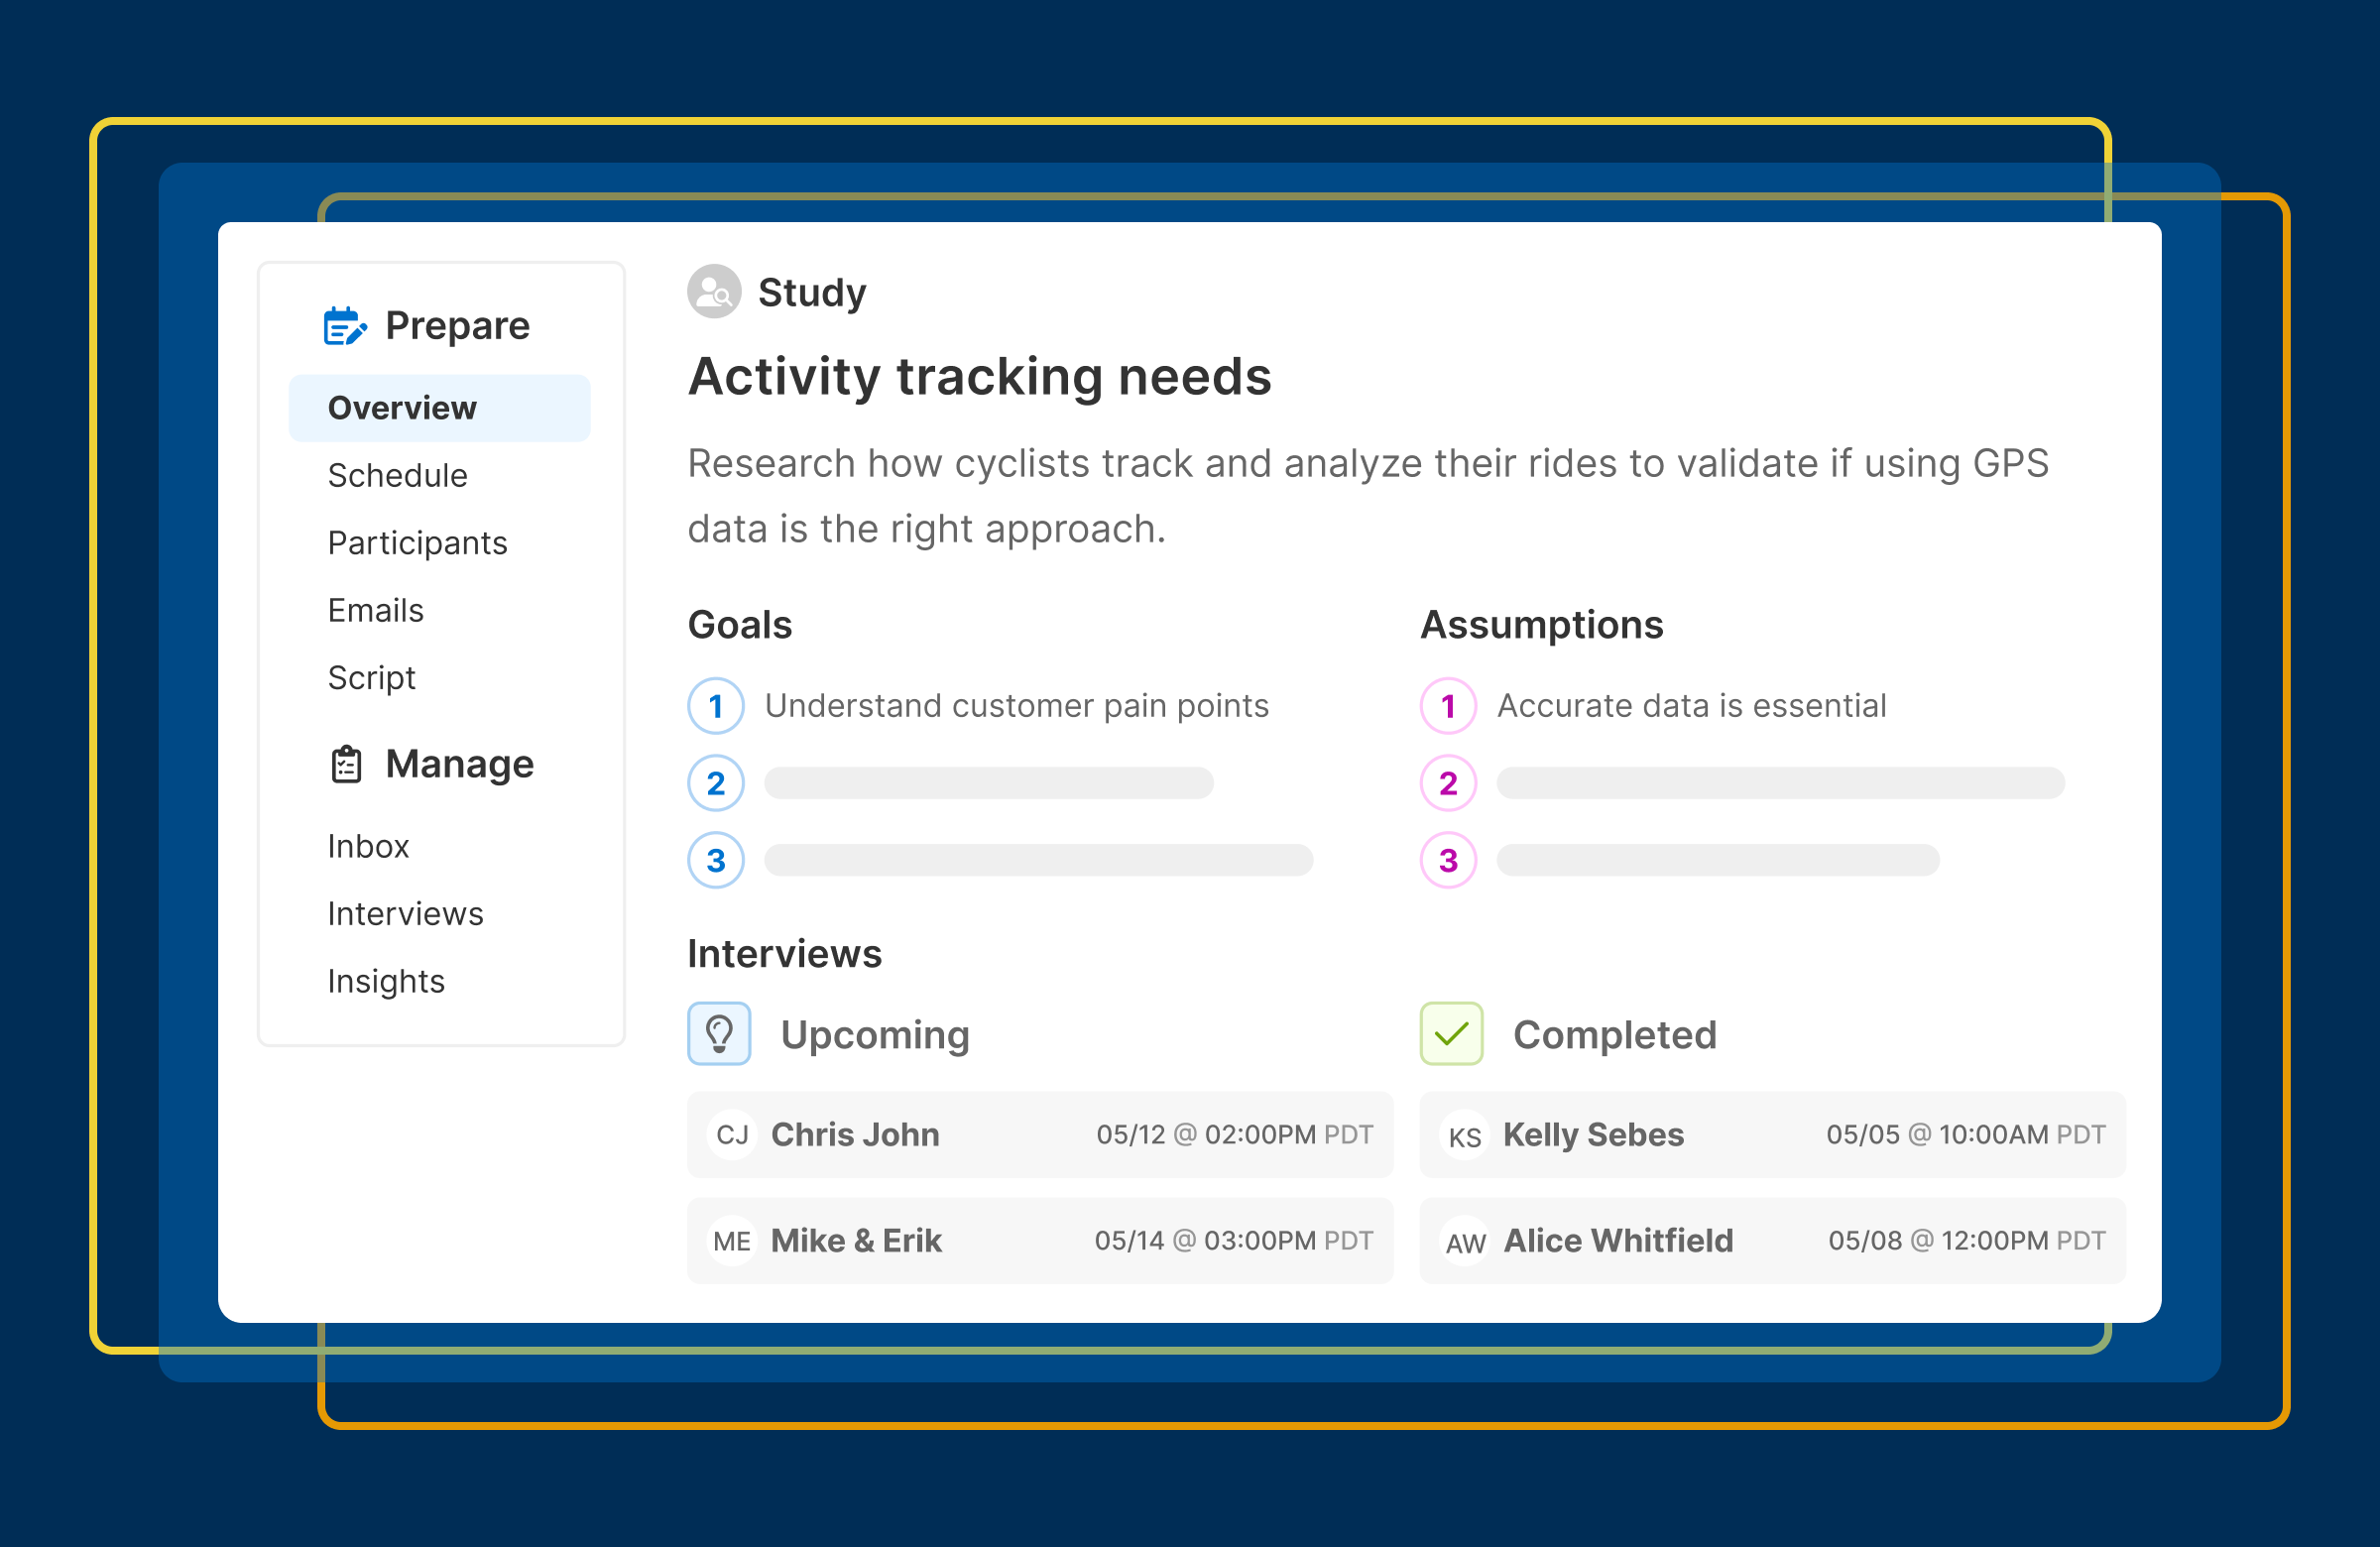The width and height of the screenshot is (2380, 1547).
Task: Open the Overview sidebar item
Action: click(402, 408)
